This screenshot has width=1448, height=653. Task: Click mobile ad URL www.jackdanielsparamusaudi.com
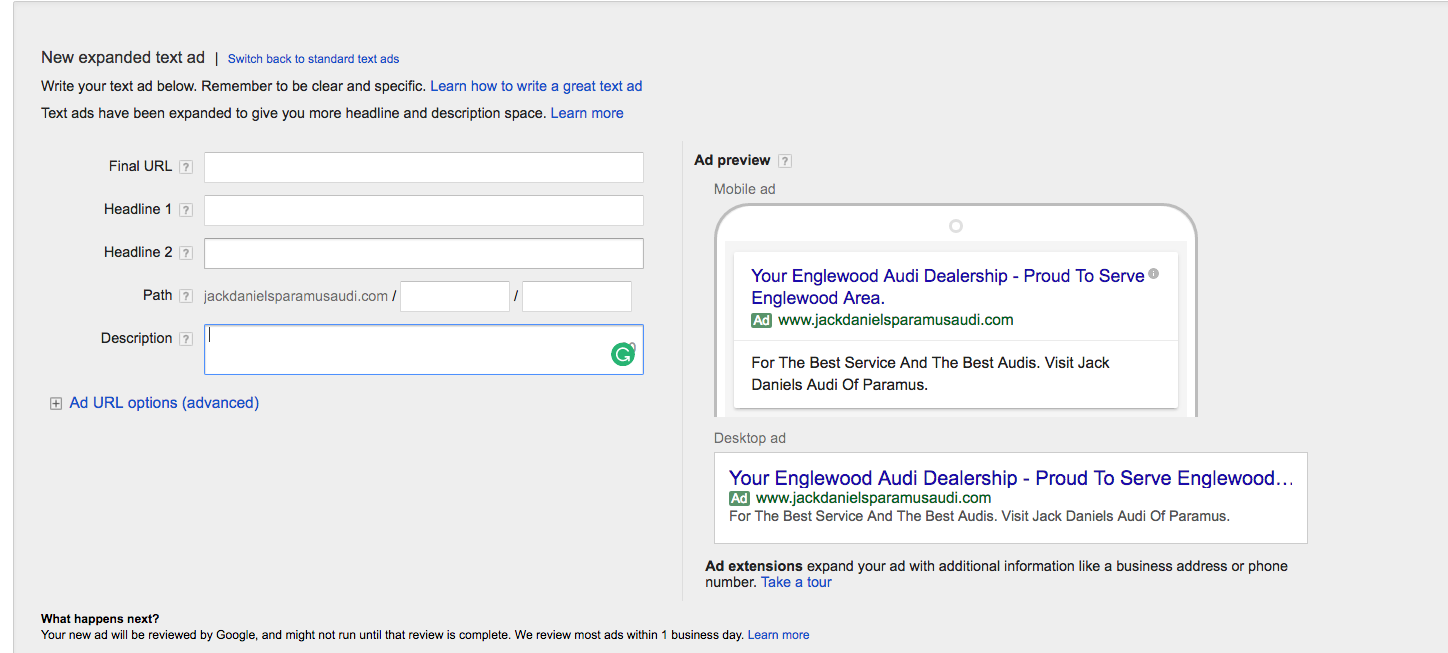tap(896, 320)
